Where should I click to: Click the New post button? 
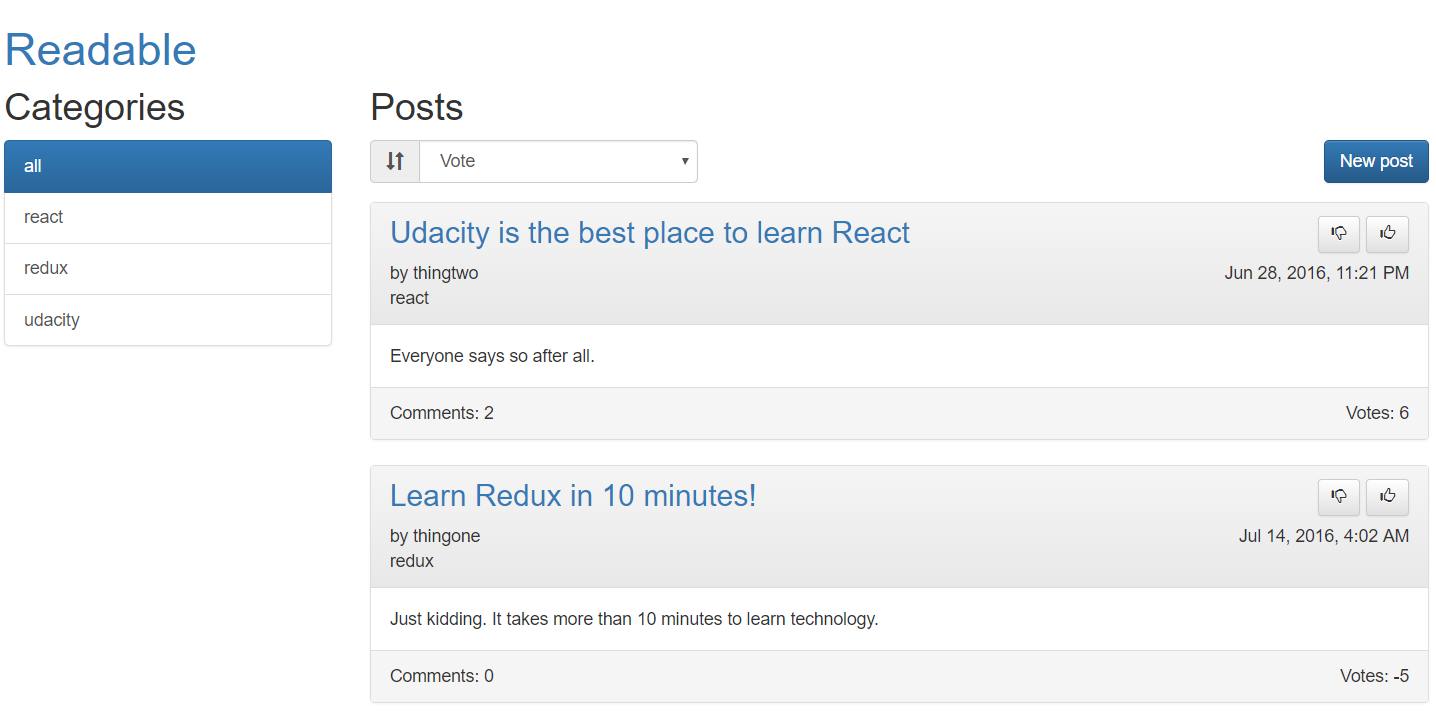pos(1376,161)
